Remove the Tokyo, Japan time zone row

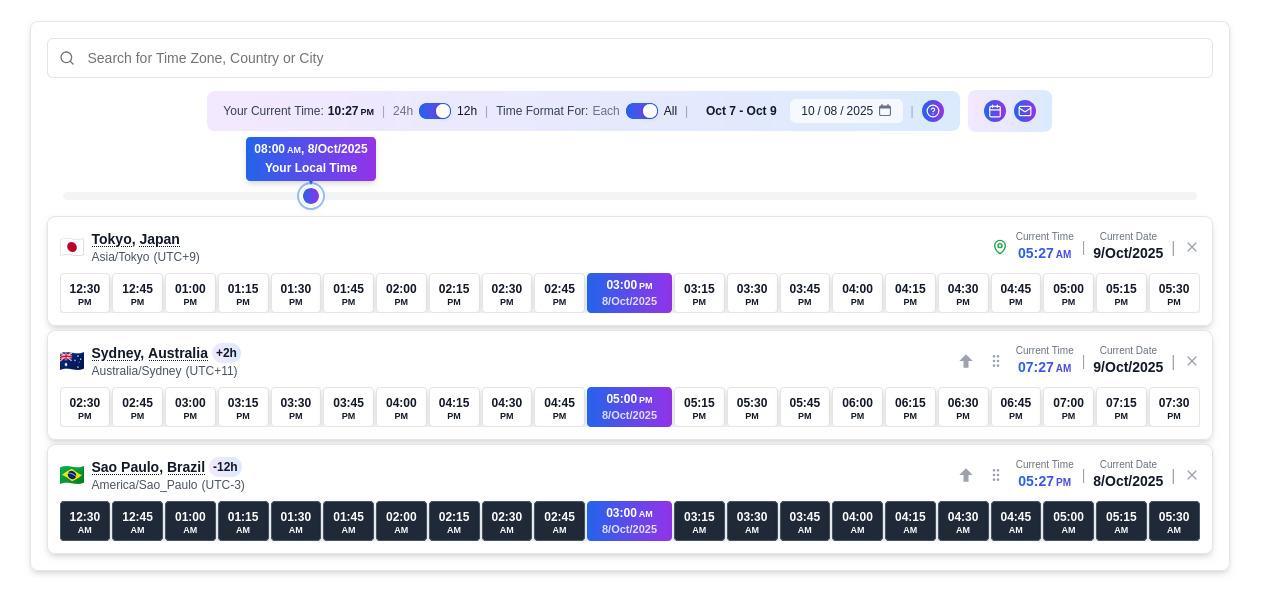(1191, 247)
